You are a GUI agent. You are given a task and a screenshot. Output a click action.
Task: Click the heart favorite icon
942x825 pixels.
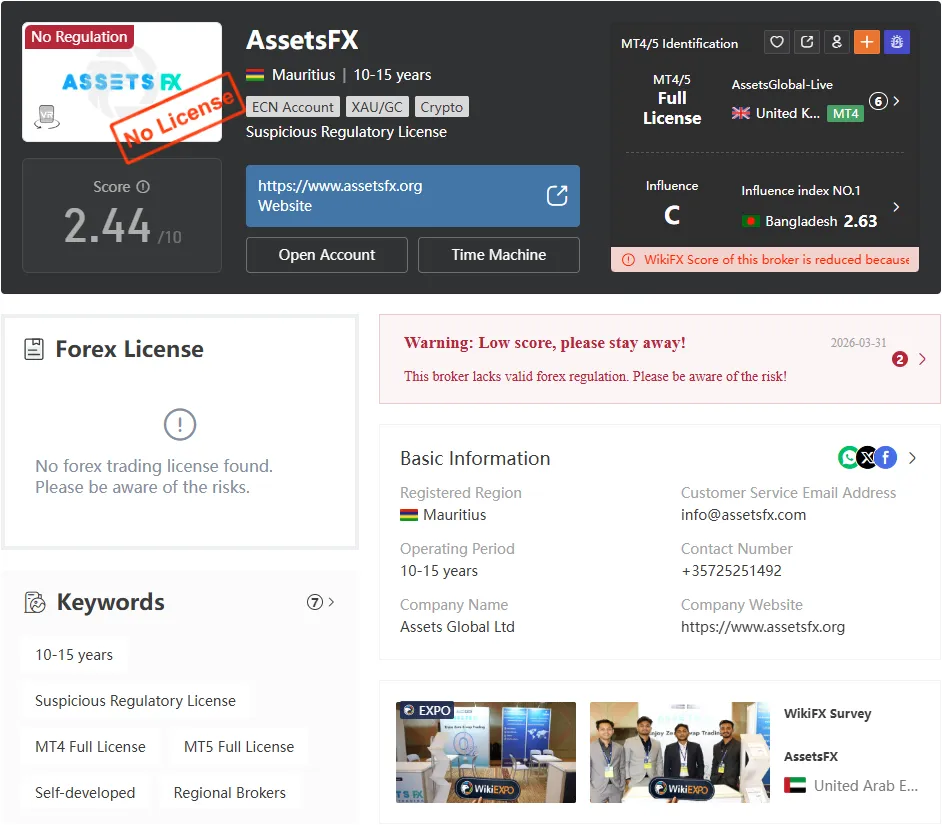777,42
